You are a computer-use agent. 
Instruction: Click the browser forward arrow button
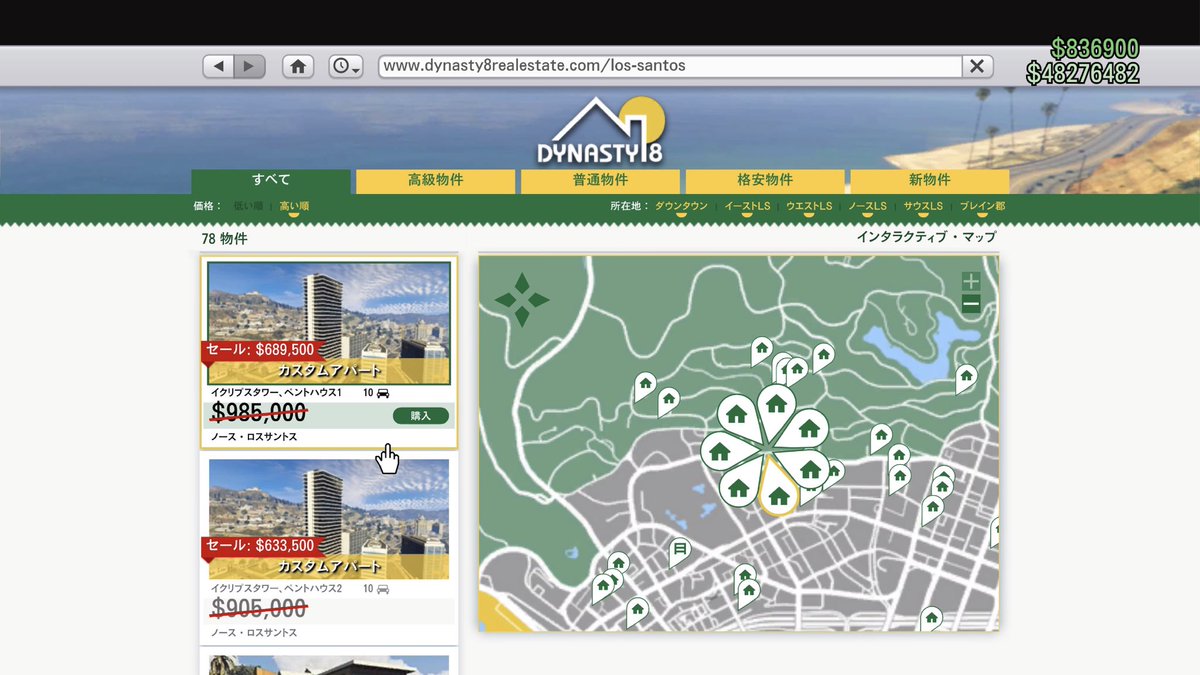[248, 66]
